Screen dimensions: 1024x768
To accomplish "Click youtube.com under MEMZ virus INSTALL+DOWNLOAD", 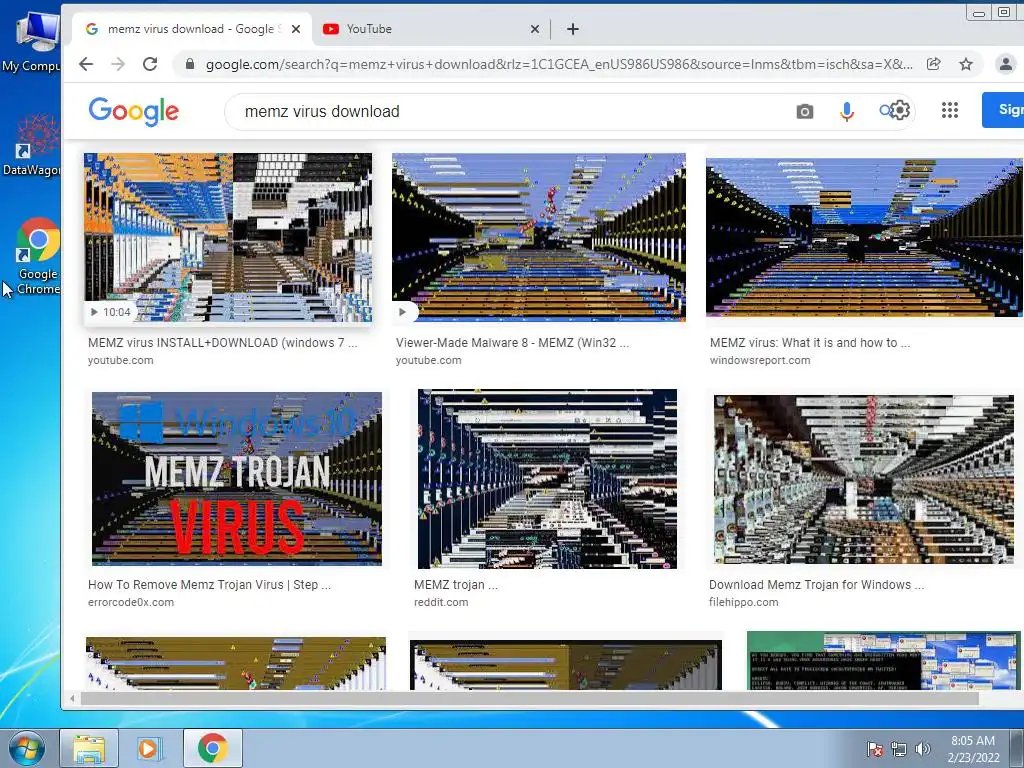I will [121, 360].
